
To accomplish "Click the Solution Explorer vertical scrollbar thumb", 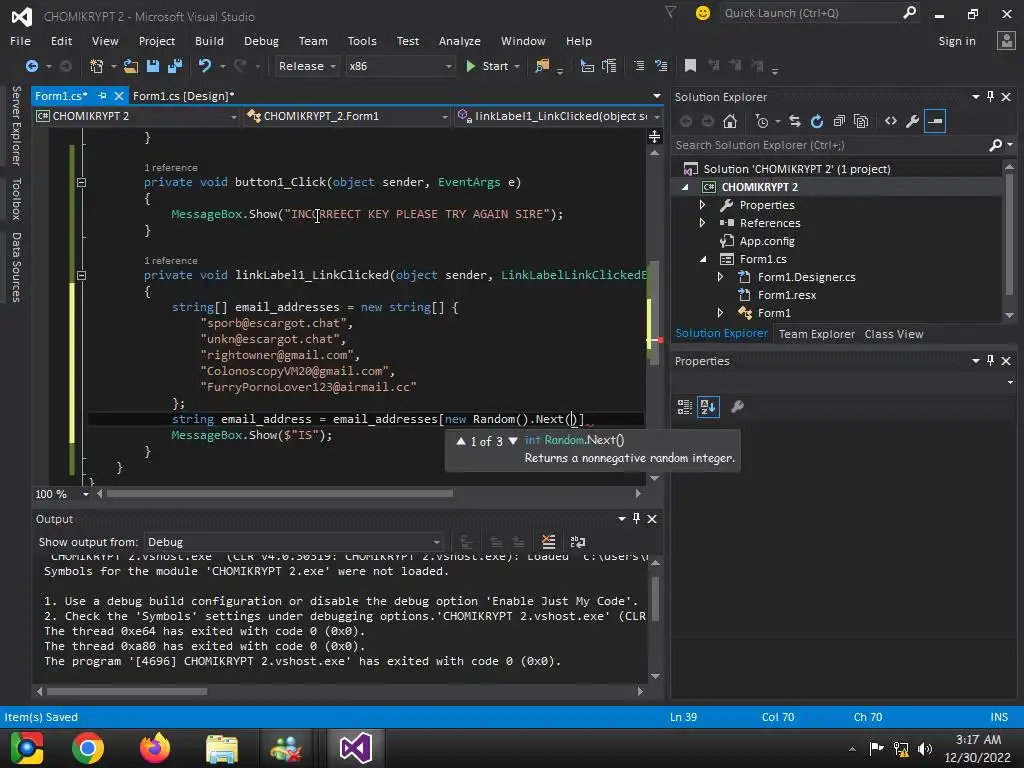I will pyautogui.click(x=1010, y=234).
